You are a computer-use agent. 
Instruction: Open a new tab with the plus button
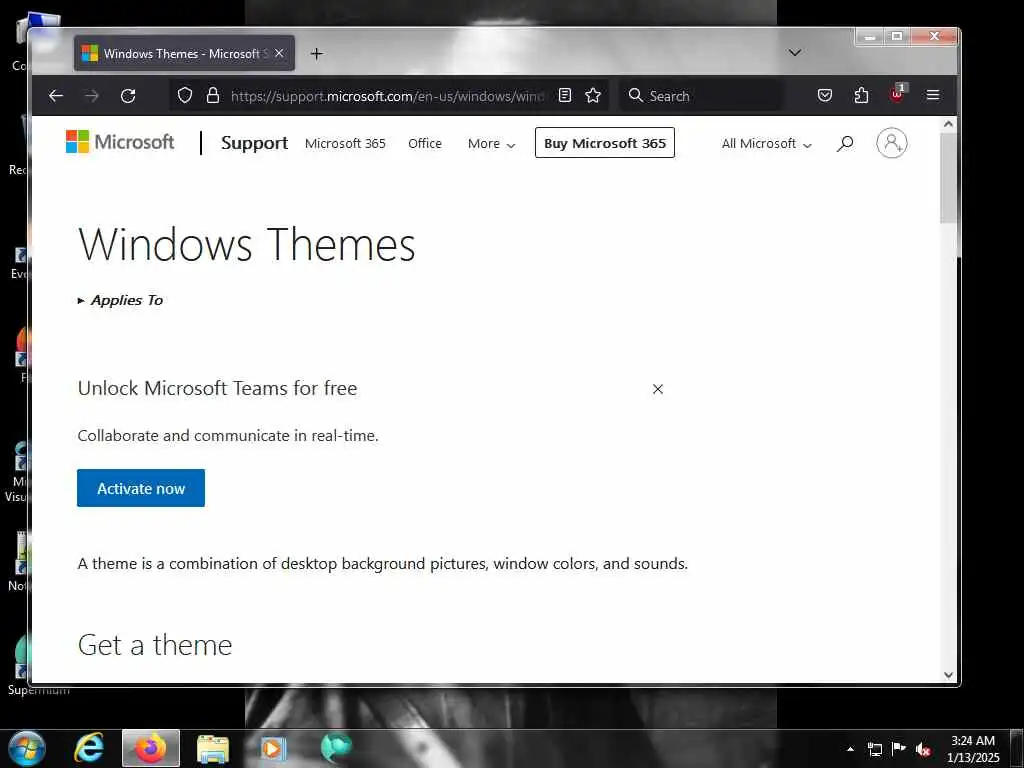[x=317, y=54]
